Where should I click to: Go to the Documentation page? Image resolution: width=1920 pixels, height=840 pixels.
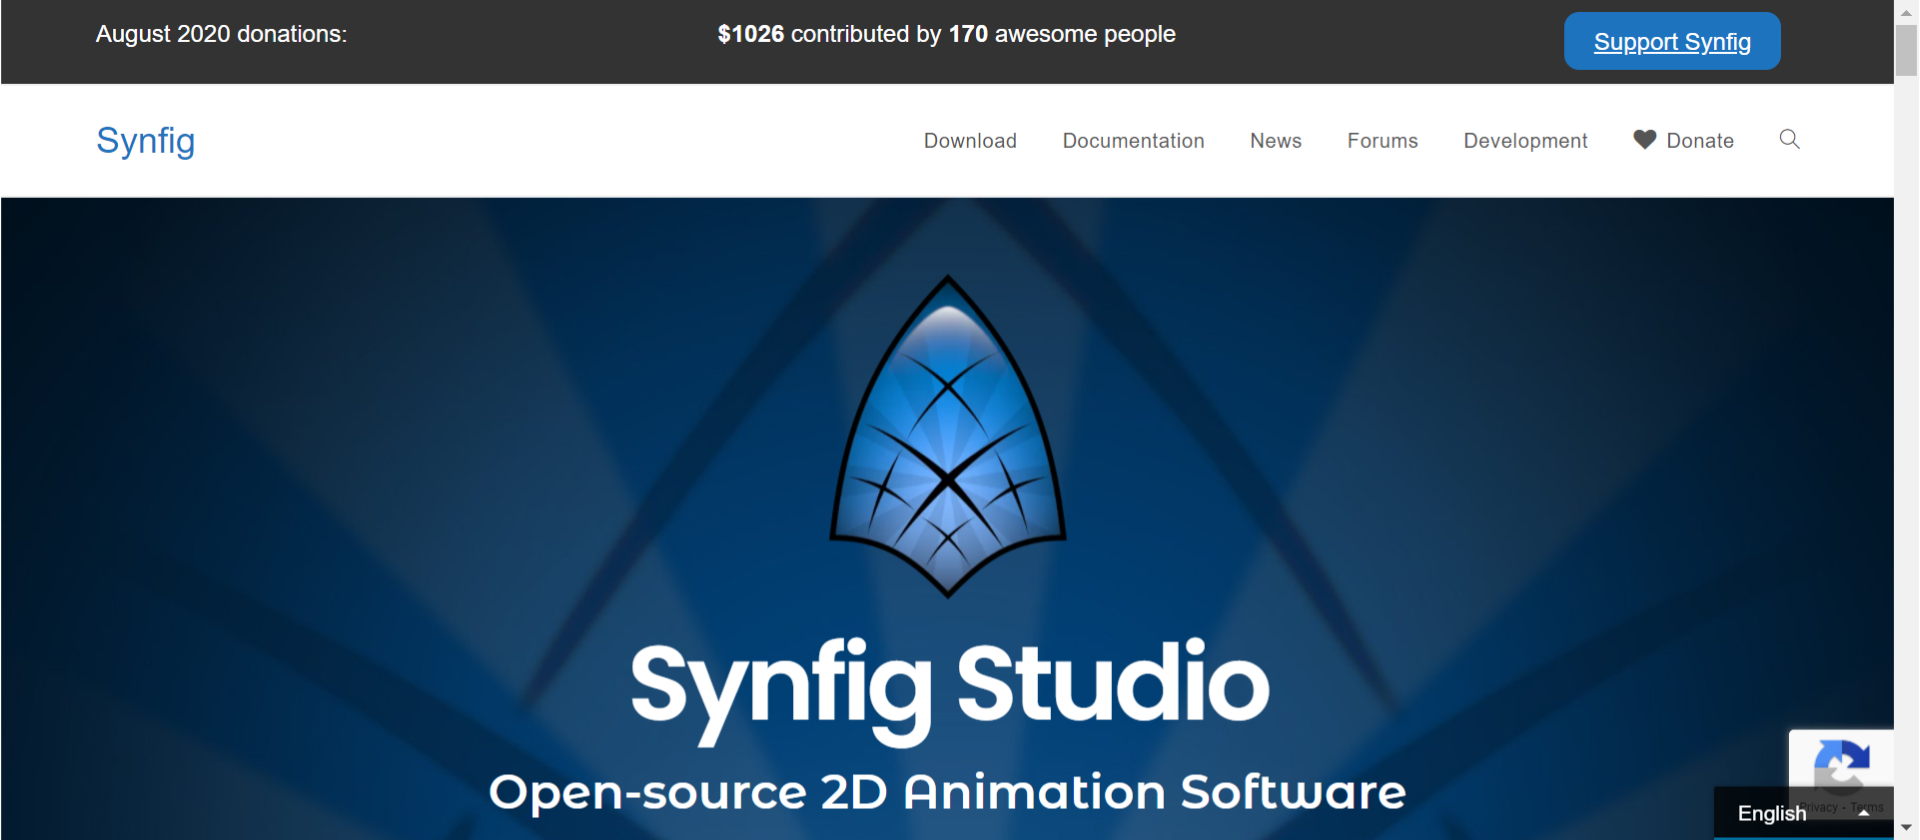click(1133, 141)
